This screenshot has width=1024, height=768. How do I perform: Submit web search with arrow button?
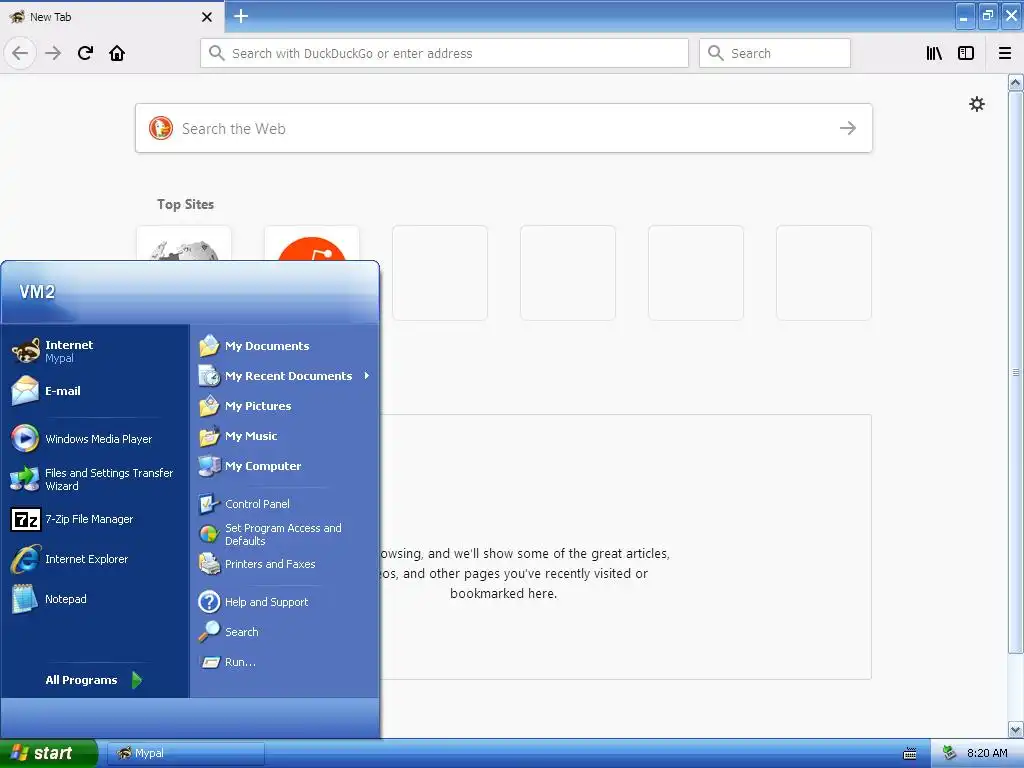848,128
